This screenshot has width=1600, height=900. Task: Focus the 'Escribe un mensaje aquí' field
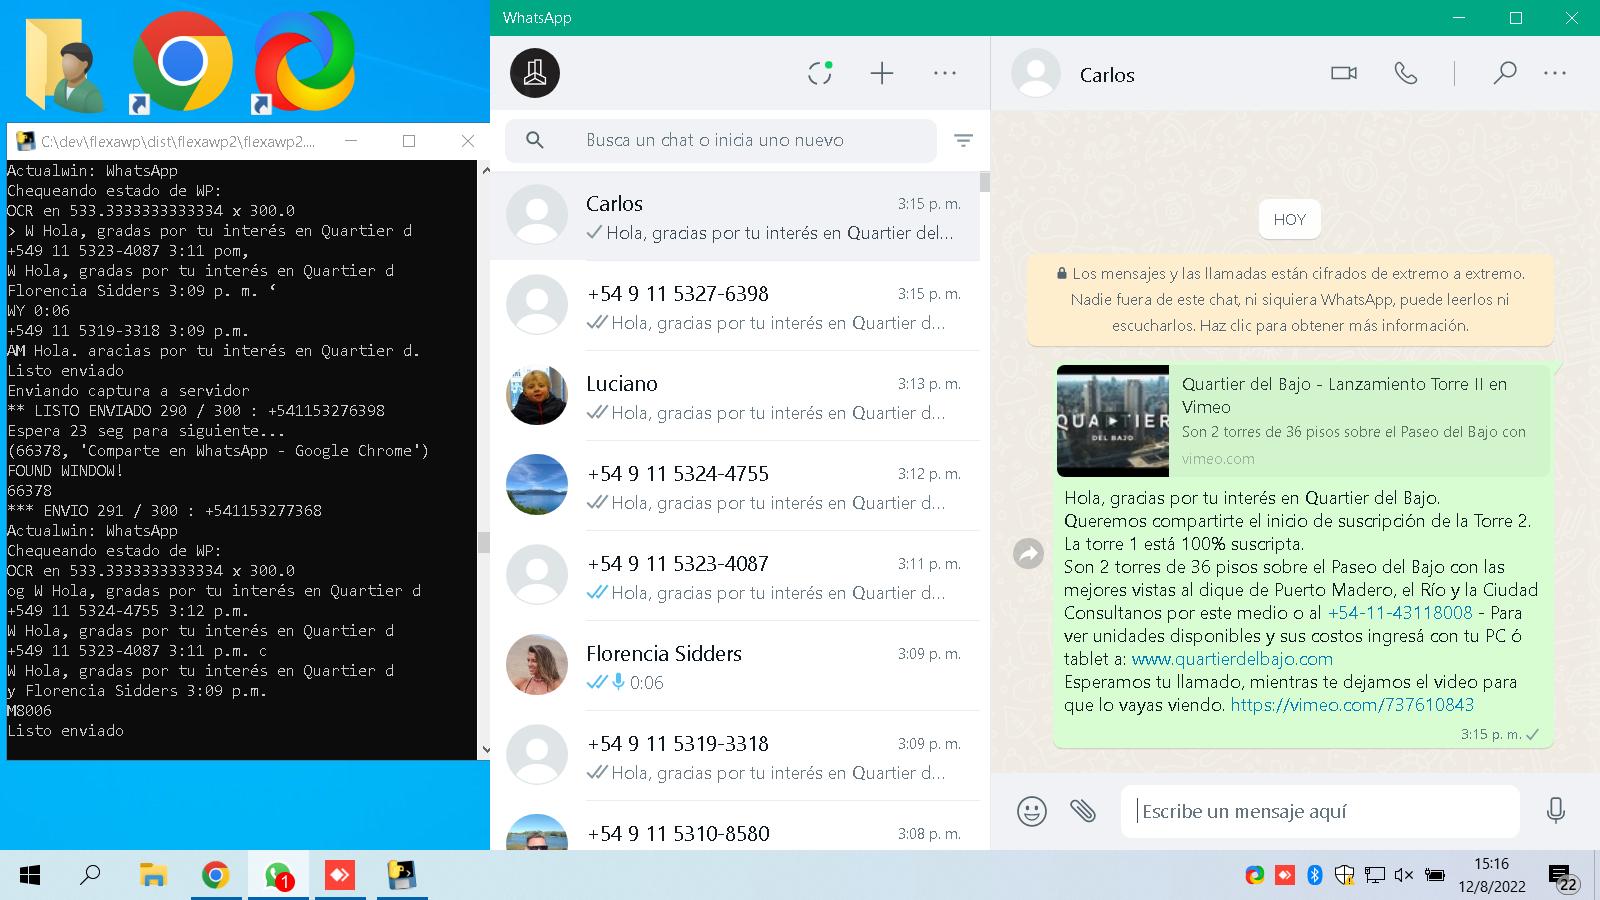(1320, 811)
